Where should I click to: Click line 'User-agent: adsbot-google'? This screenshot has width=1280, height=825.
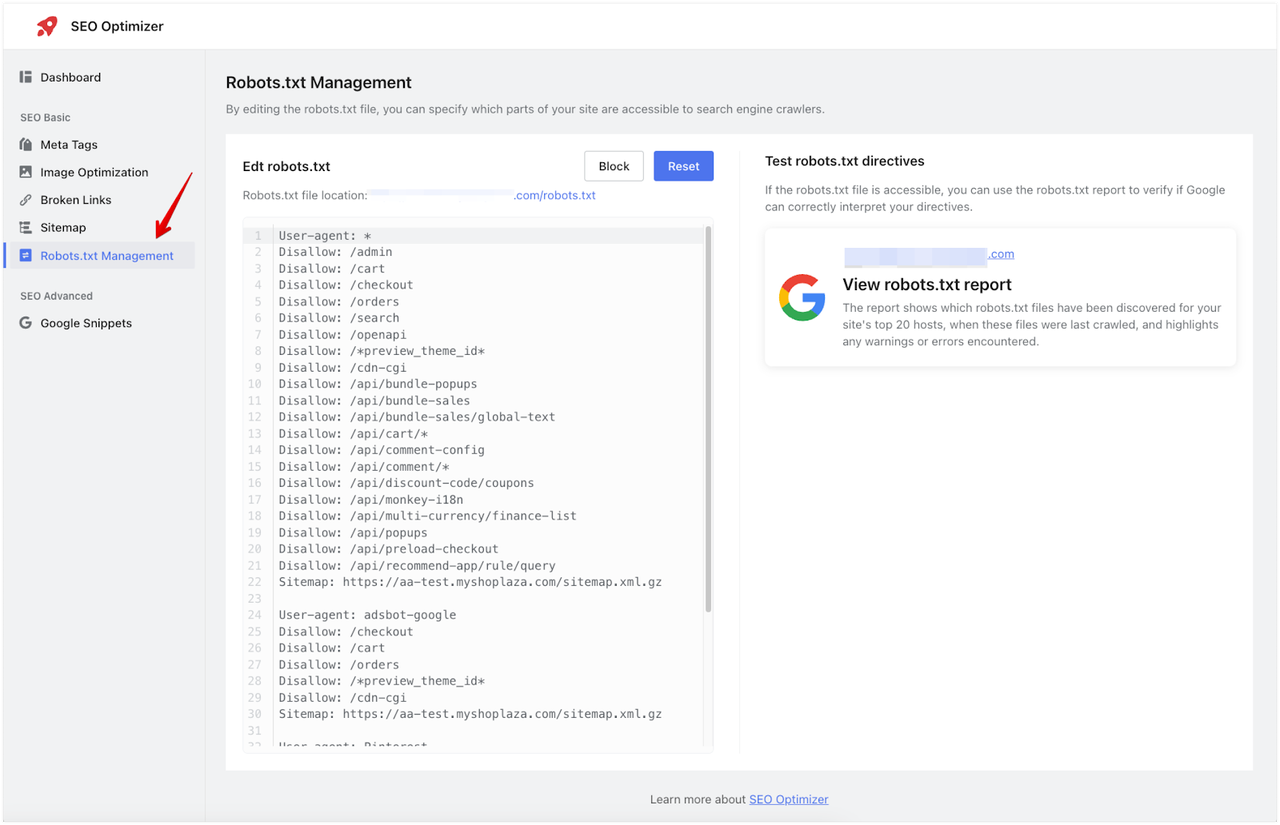click(367, 615)
